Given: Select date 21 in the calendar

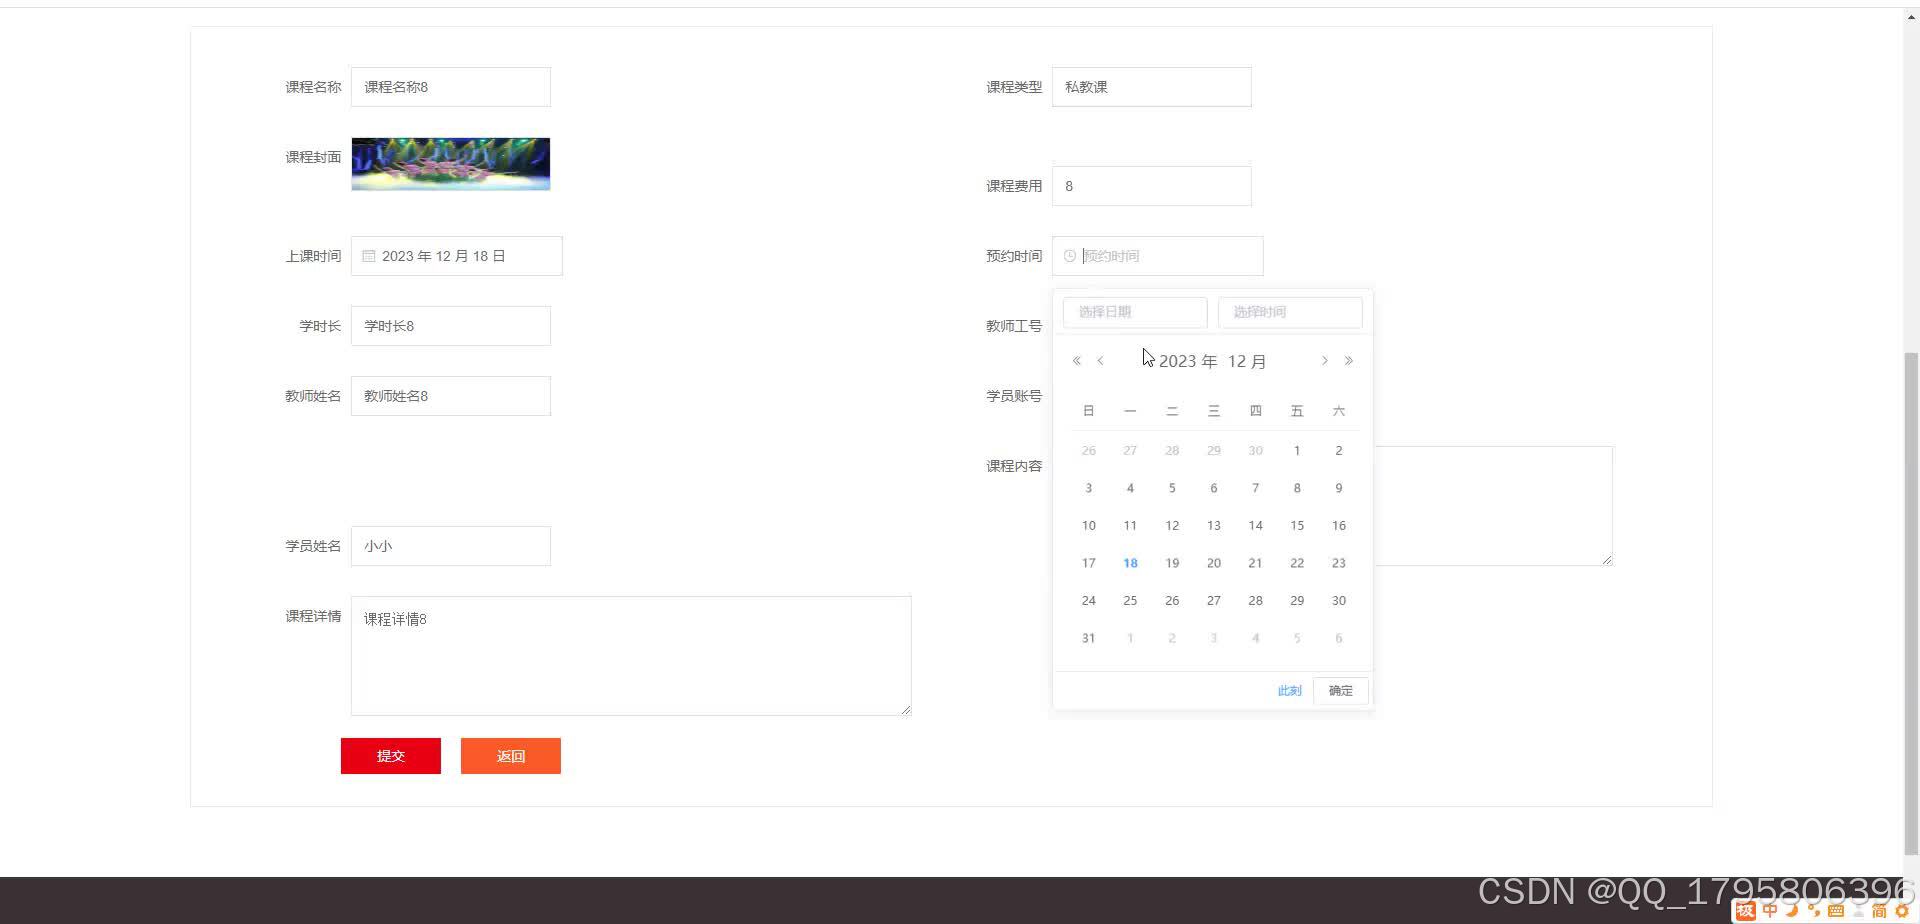Looking at the screenshot, I should (x=1255, y=563).
